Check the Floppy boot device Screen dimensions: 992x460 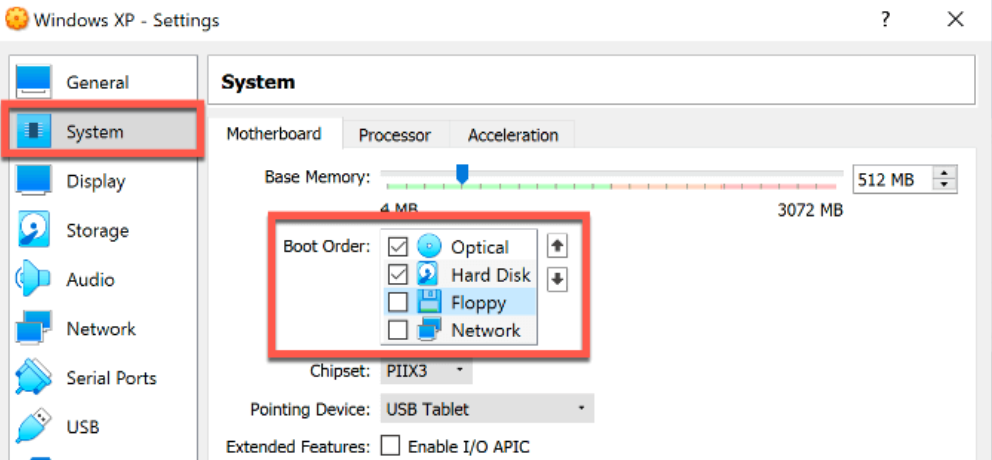[398, 302]
